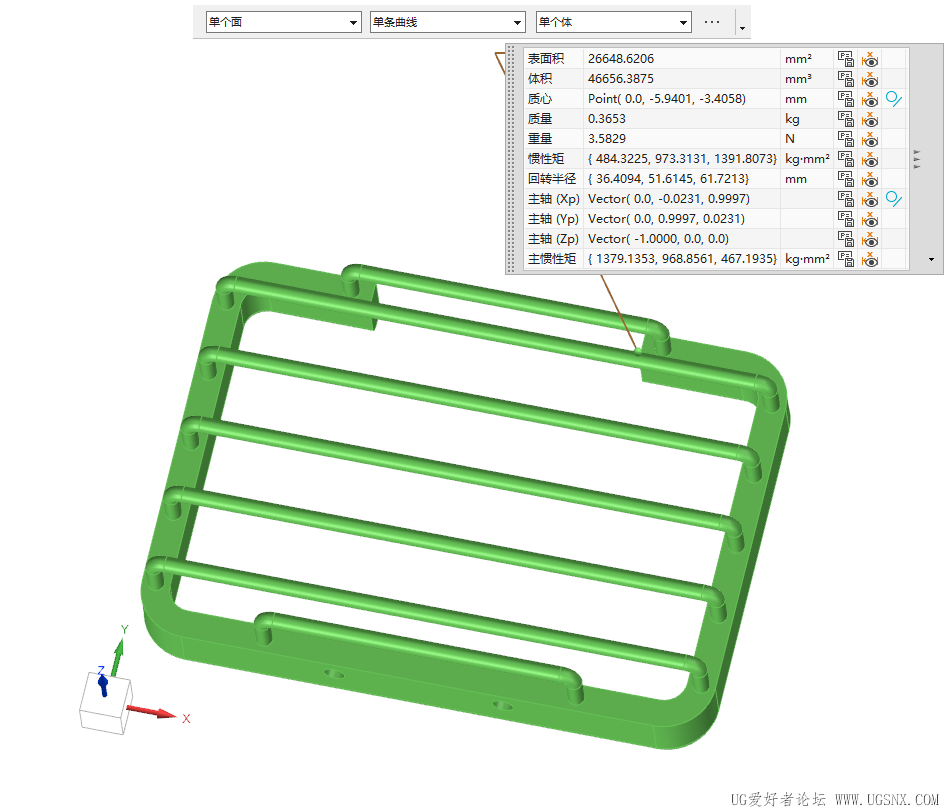The image size is (944, 812).
Task: Click the save icon in 惯性矩 row
Action: (846, 158)
